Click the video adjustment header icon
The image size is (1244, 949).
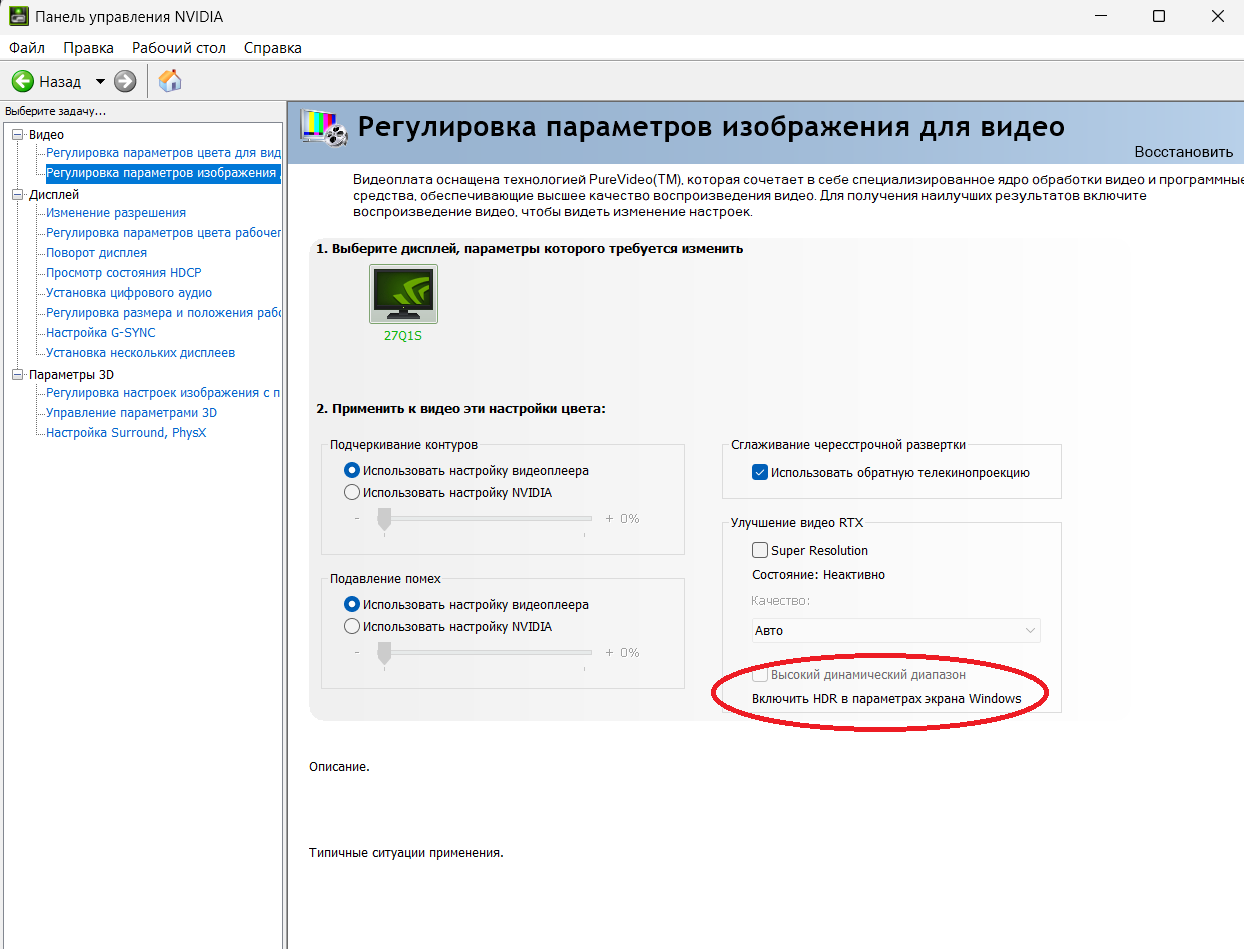325,130
